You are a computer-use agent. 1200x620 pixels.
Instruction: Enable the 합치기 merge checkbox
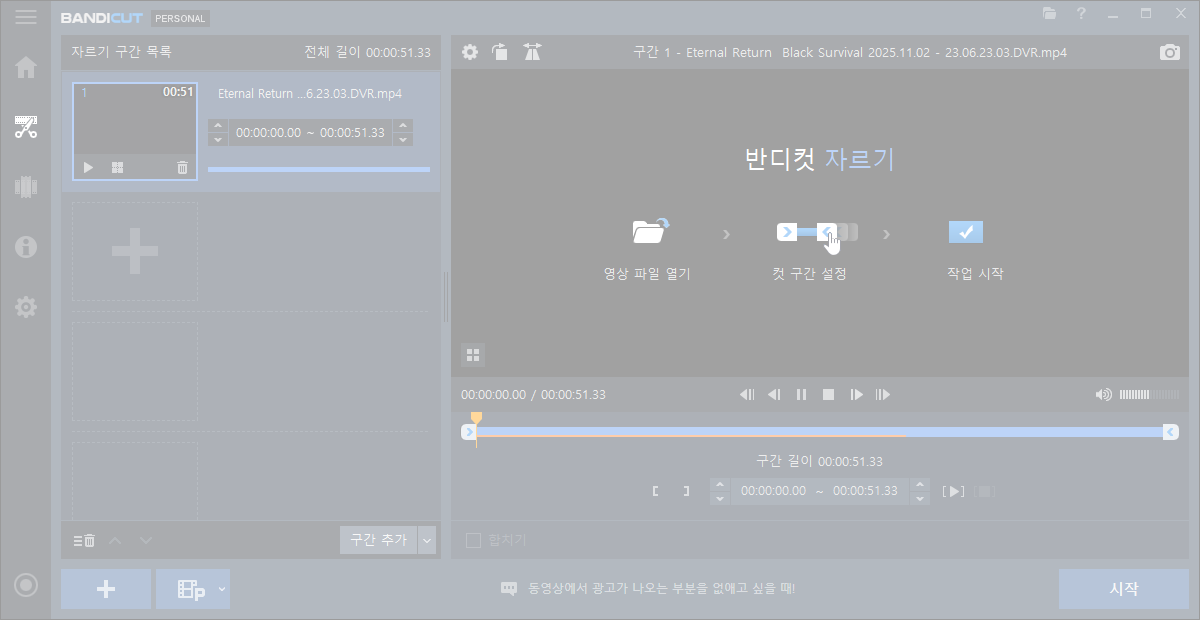474,541
